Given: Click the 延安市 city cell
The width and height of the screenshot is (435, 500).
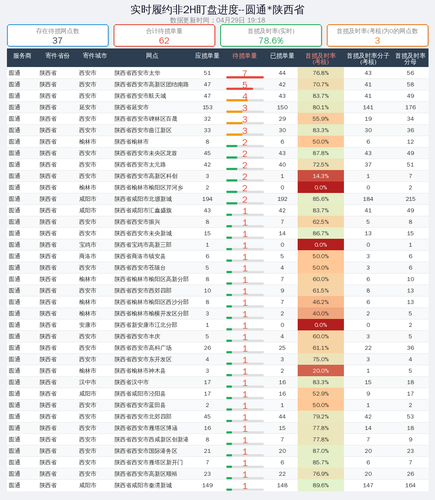Looking at the screenshot, I should [x=88, y=107].
